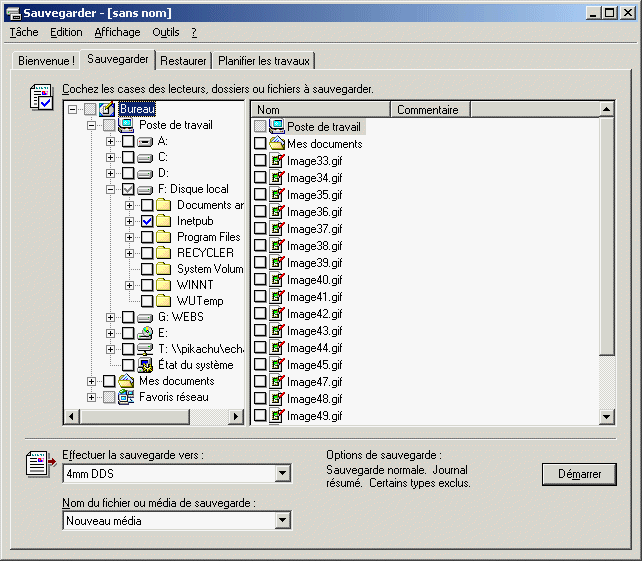
Task: Click the Bureau desktop icon in tree
Action: tap(107, 109)
